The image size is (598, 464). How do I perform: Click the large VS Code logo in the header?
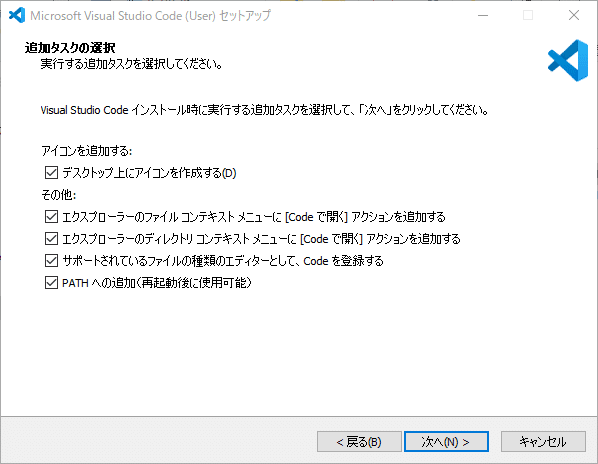click(568, 60)
